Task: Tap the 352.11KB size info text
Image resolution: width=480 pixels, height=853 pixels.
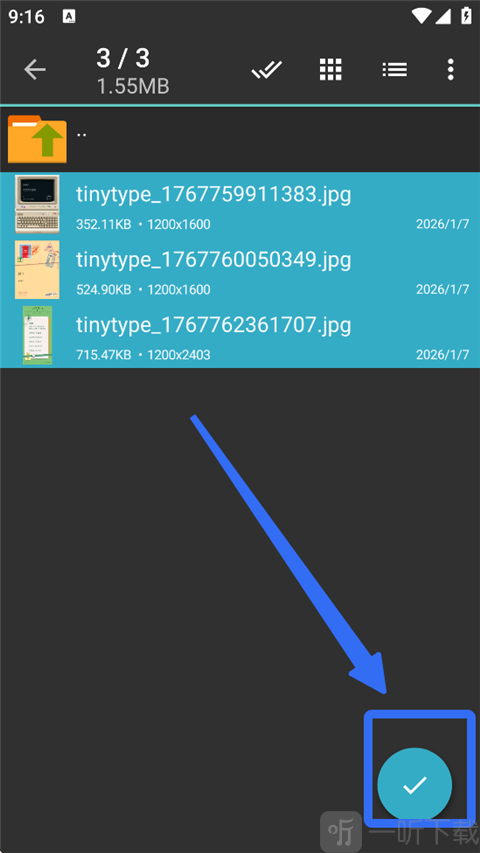Action: tap(104, 224)
